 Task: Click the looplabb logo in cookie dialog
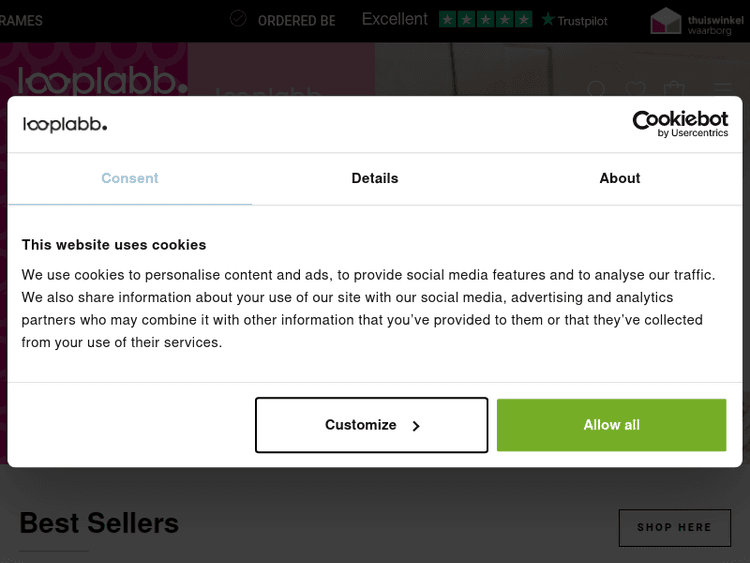[65, 125]
